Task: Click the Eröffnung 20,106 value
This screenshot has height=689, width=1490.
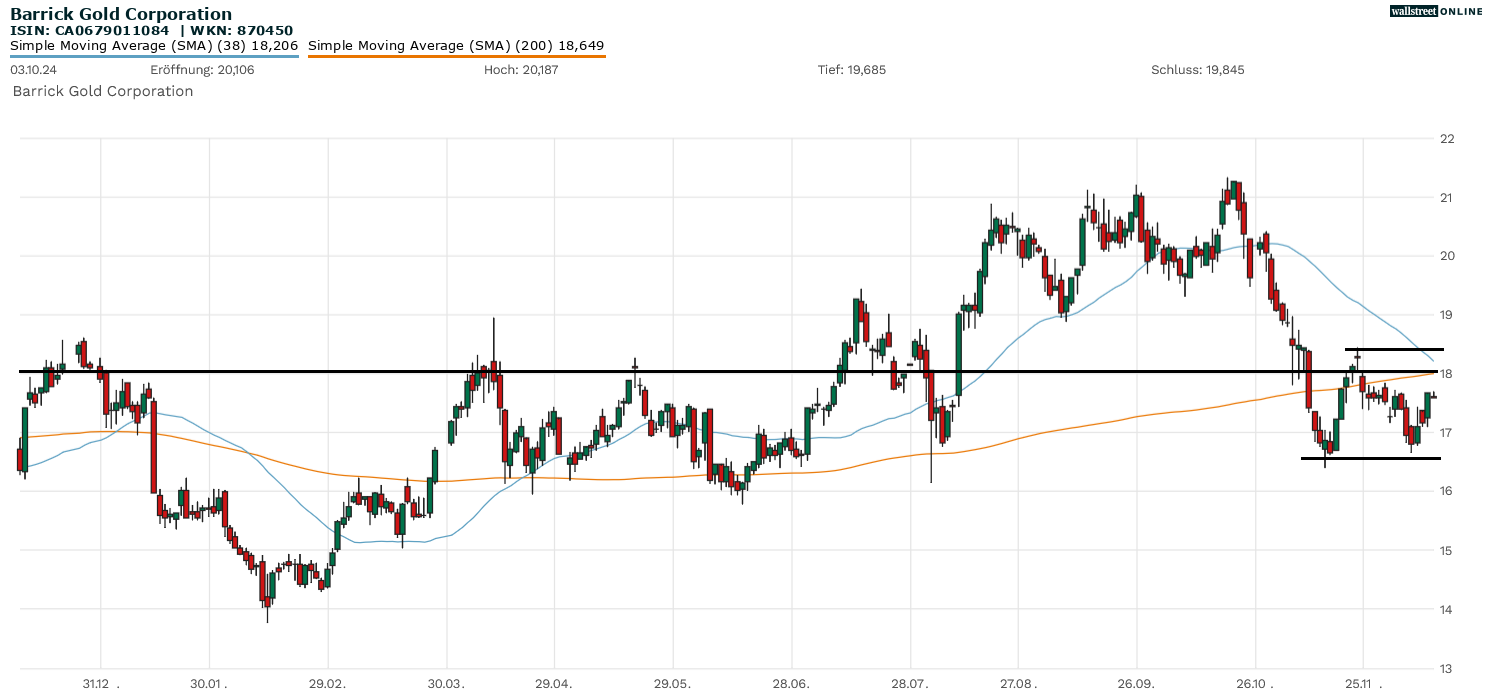Action: pos(202,70)
